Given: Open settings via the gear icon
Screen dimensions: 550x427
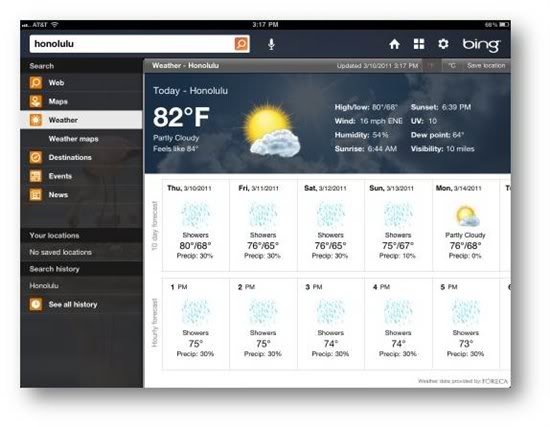Looking at the screenshot, I should (443, 44).
